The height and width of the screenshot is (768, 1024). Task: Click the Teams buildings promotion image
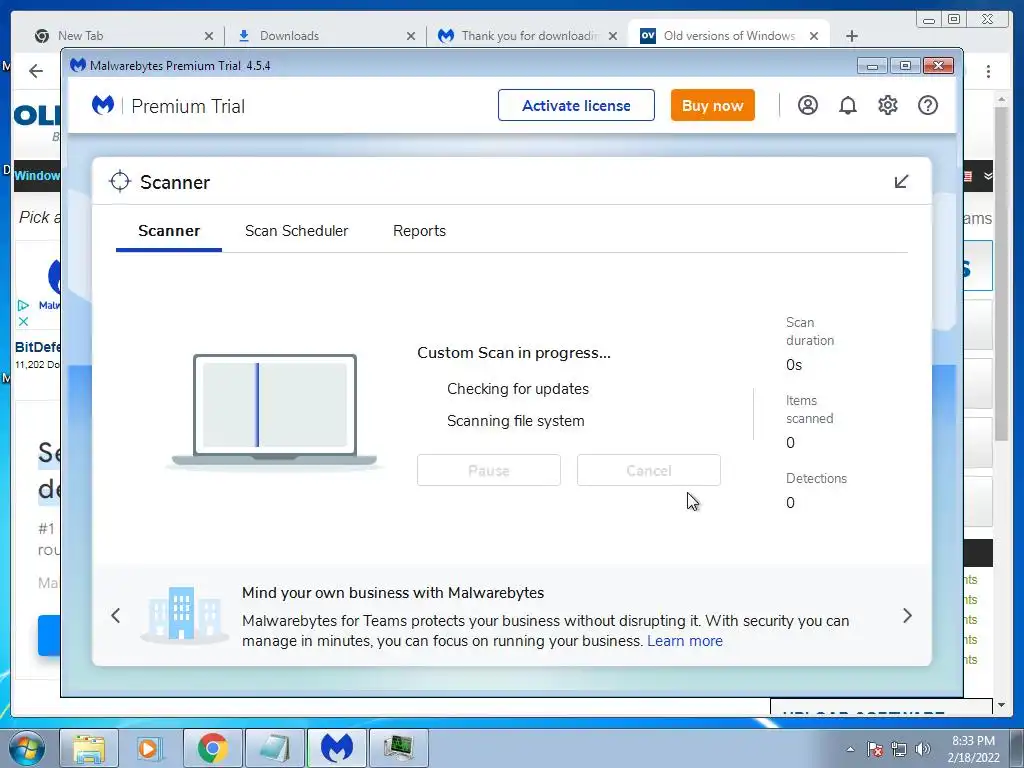[182, 614]
